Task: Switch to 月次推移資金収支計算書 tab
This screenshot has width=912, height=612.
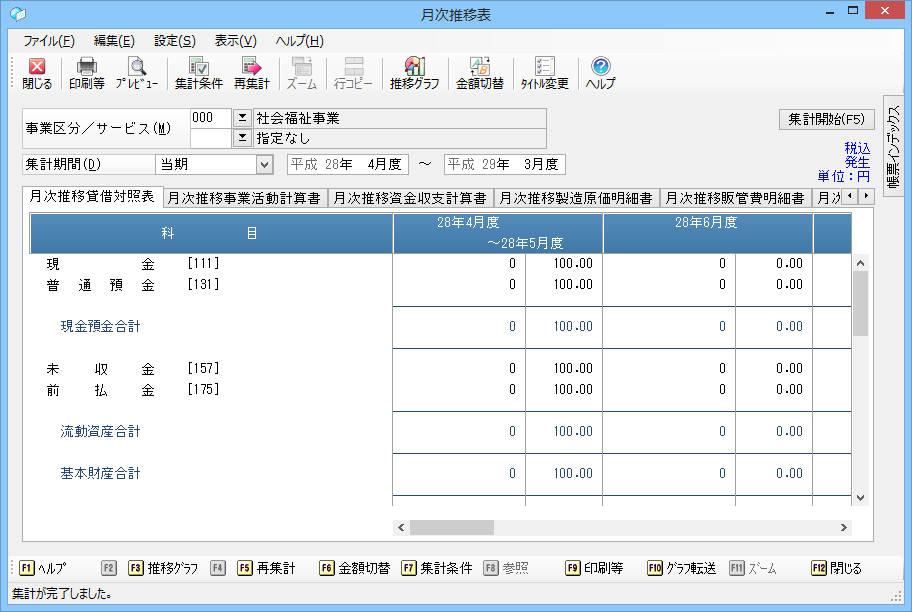Action: 410,198
